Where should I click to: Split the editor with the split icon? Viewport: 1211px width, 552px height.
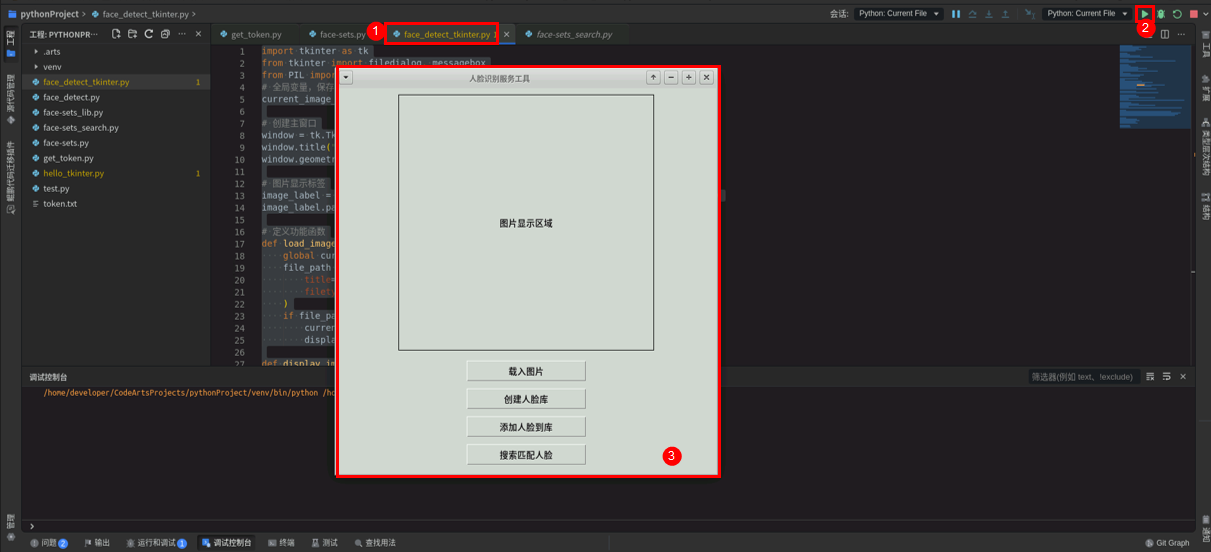tap(1165, 34)
